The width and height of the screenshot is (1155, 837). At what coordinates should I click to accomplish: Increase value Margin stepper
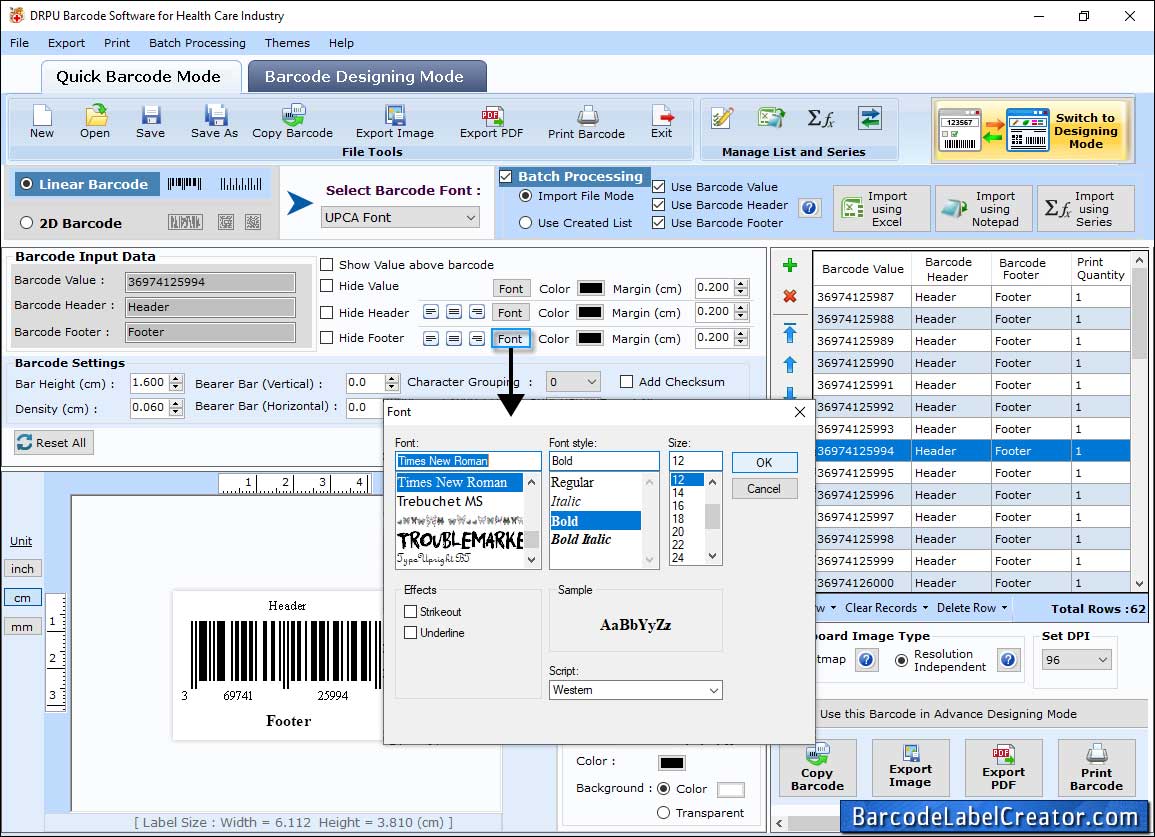point(741,284)
